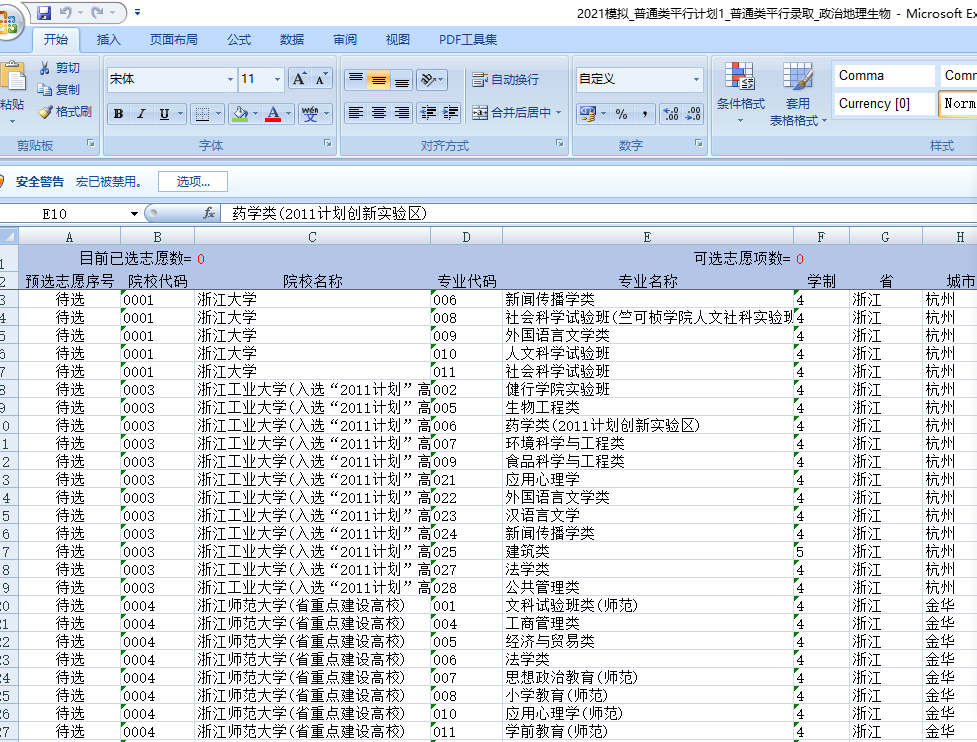Viewport: 977px width, 742px height.
Task: Click the 选项... security options button
Action: pyautogui.click(x=192, y=182)
